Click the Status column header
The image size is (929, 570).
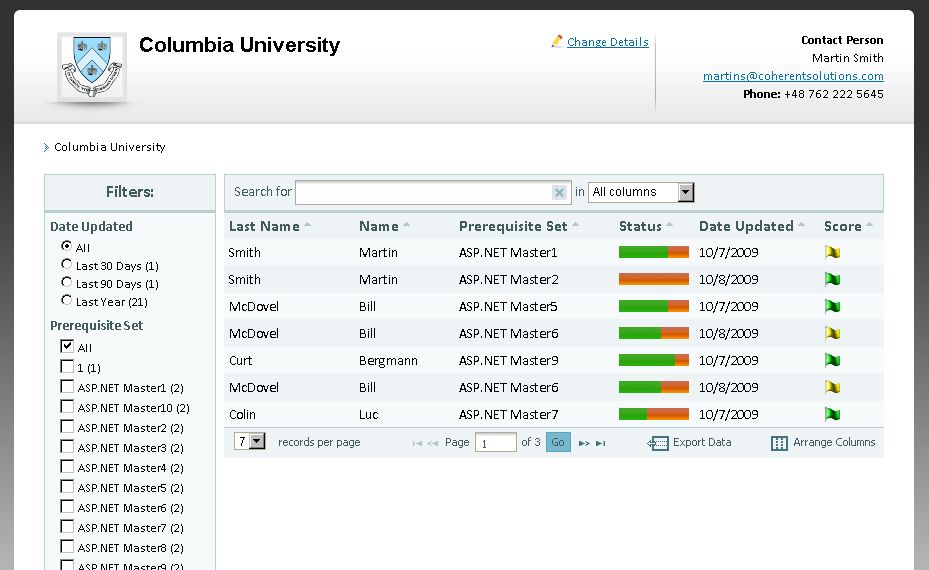pyautogui.click(x=640, y=226)
